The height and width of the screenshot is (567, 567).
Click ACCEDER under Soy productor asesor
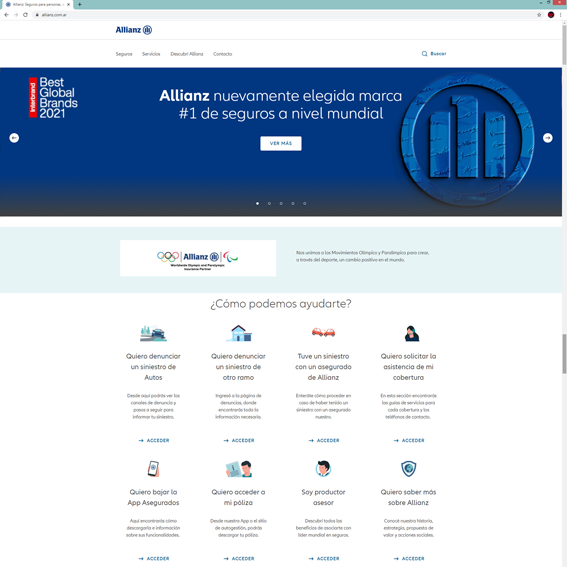[x=324, y=558]
